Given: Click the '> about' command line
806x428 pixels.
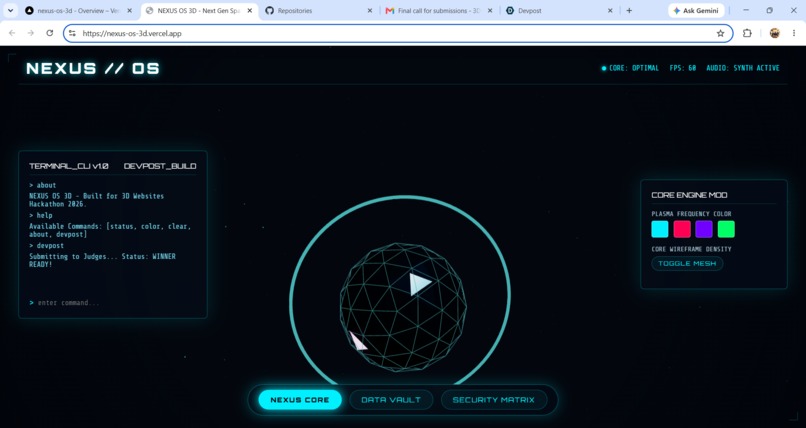Looking at the screenshot, I should tap(43, 185).
